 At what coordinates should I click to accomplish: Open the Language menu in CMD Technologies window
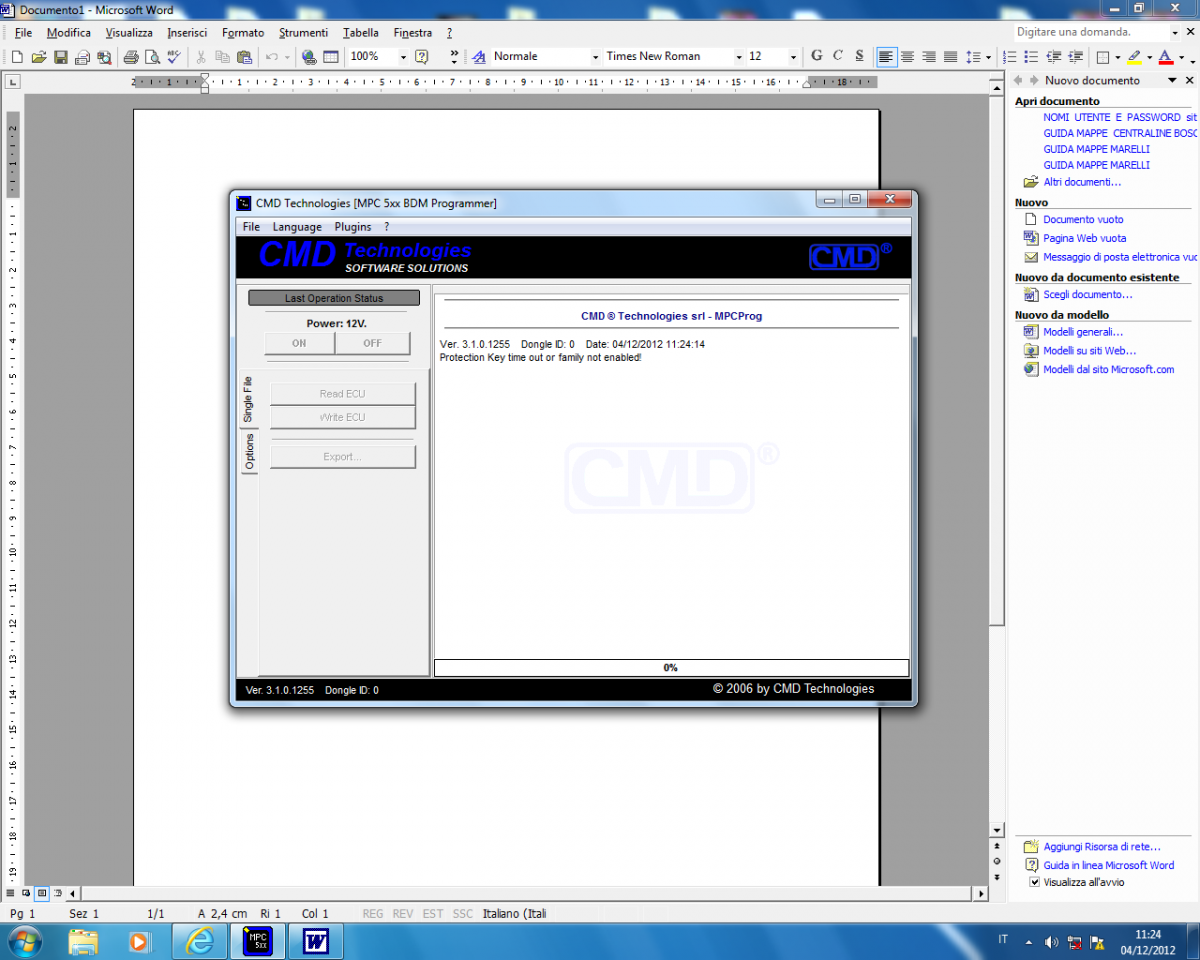[297, 227]
